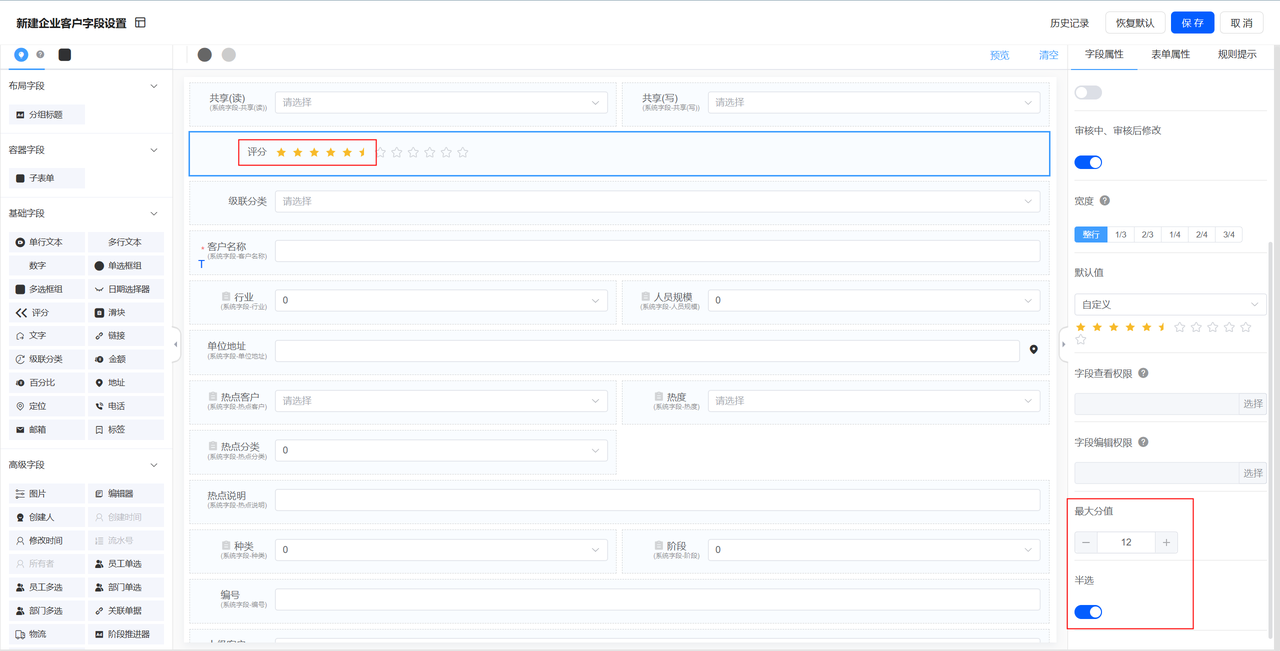
Task: Select the 子表单 container field
Action: [47, 178]
